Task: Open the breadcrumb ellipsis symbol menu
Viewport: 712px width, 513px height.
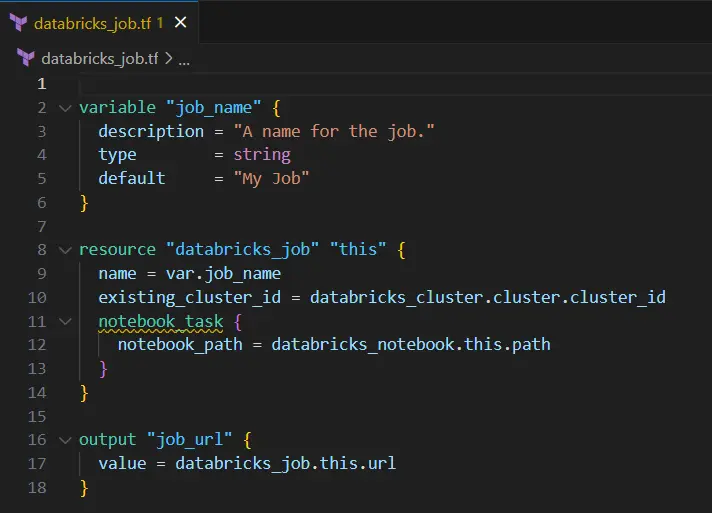Action: point(184,60)
